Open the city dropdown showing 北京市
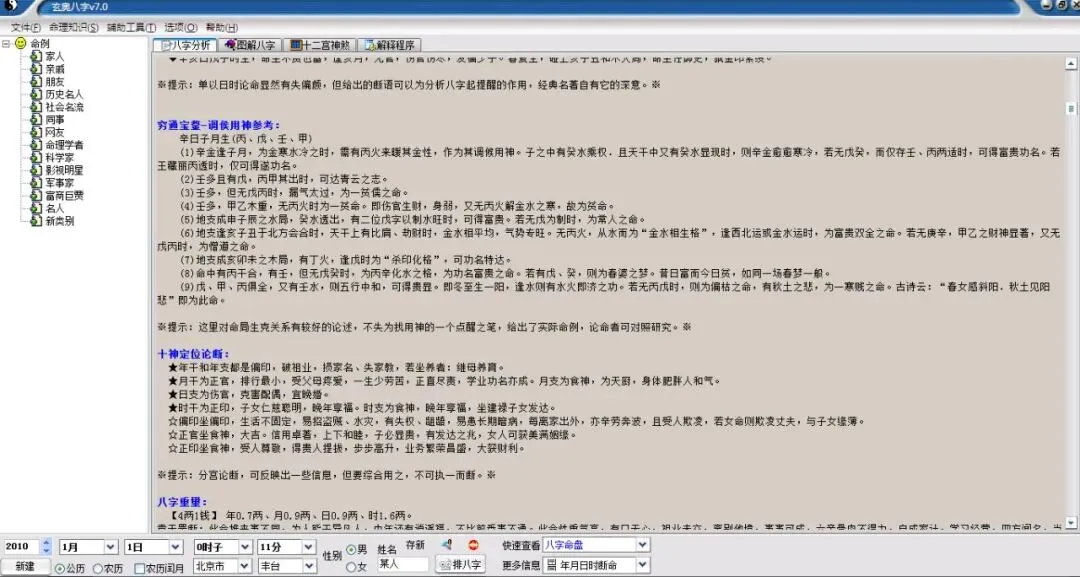 245,566
